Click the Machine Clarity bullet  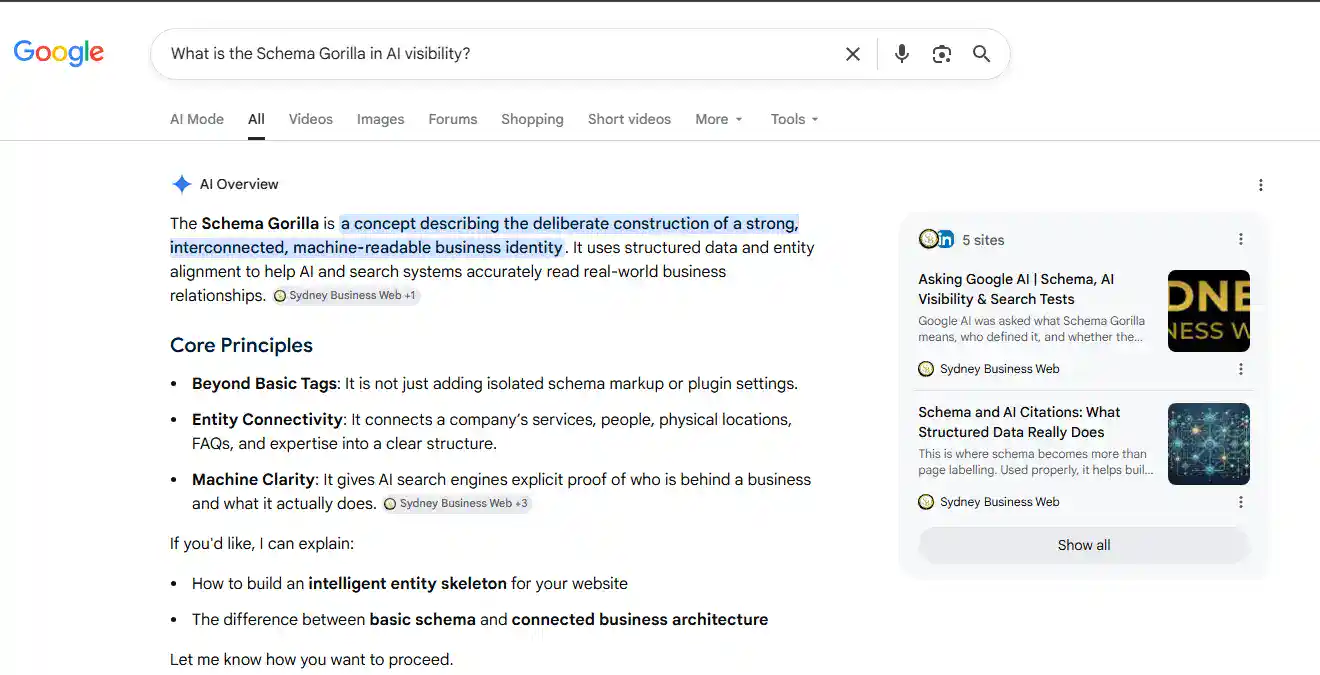coord(502,491)
